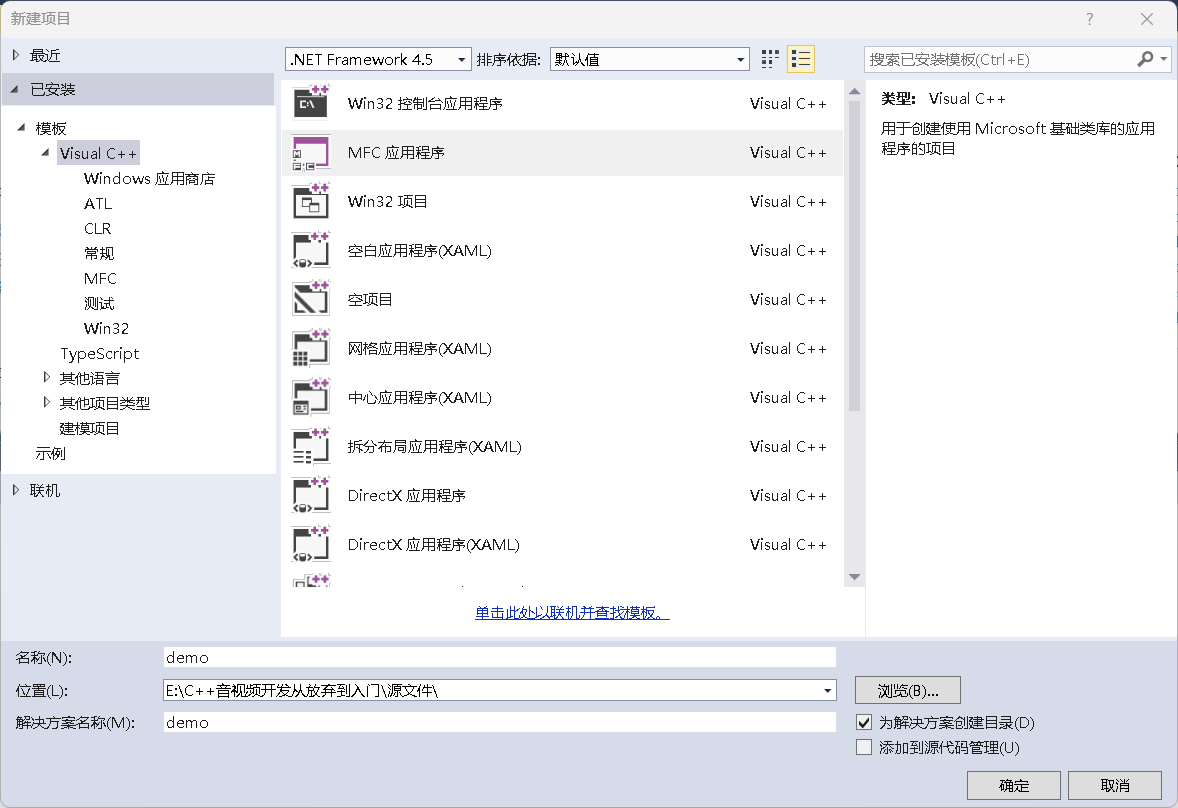1178x808 pixels.
Task: Click the MFC 应用程序 template icon
Action: 311,152
